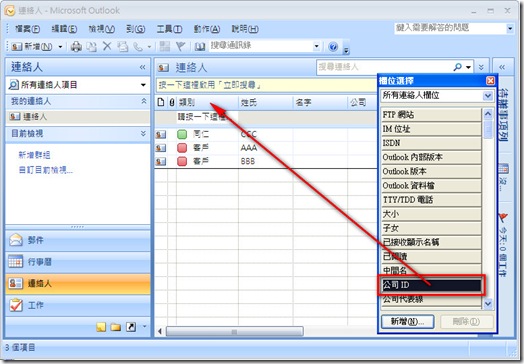The height and width of the screenshot is (364, 524).
Task: Click red category swatch of AAA row
Action: click(x=182, y=148)
